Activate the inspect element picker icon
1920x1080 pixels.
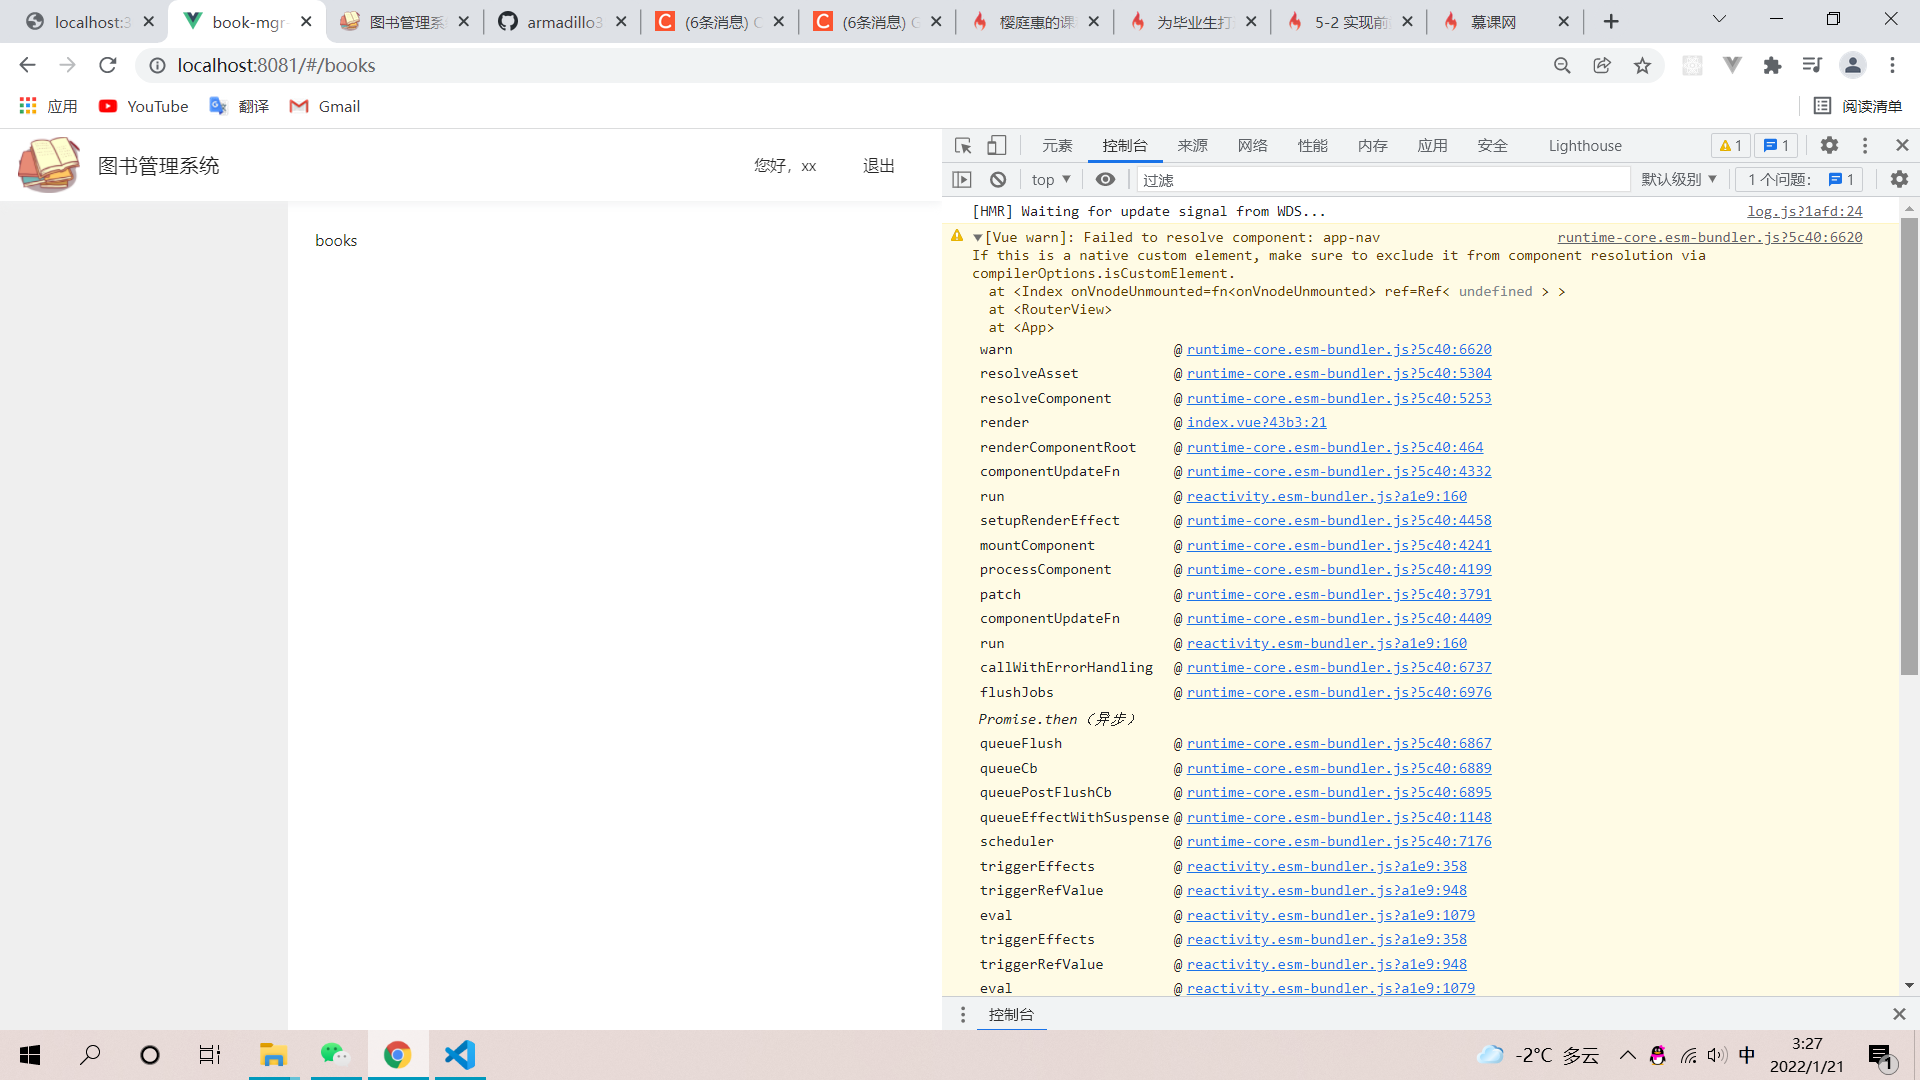click(x=963, y=146)
